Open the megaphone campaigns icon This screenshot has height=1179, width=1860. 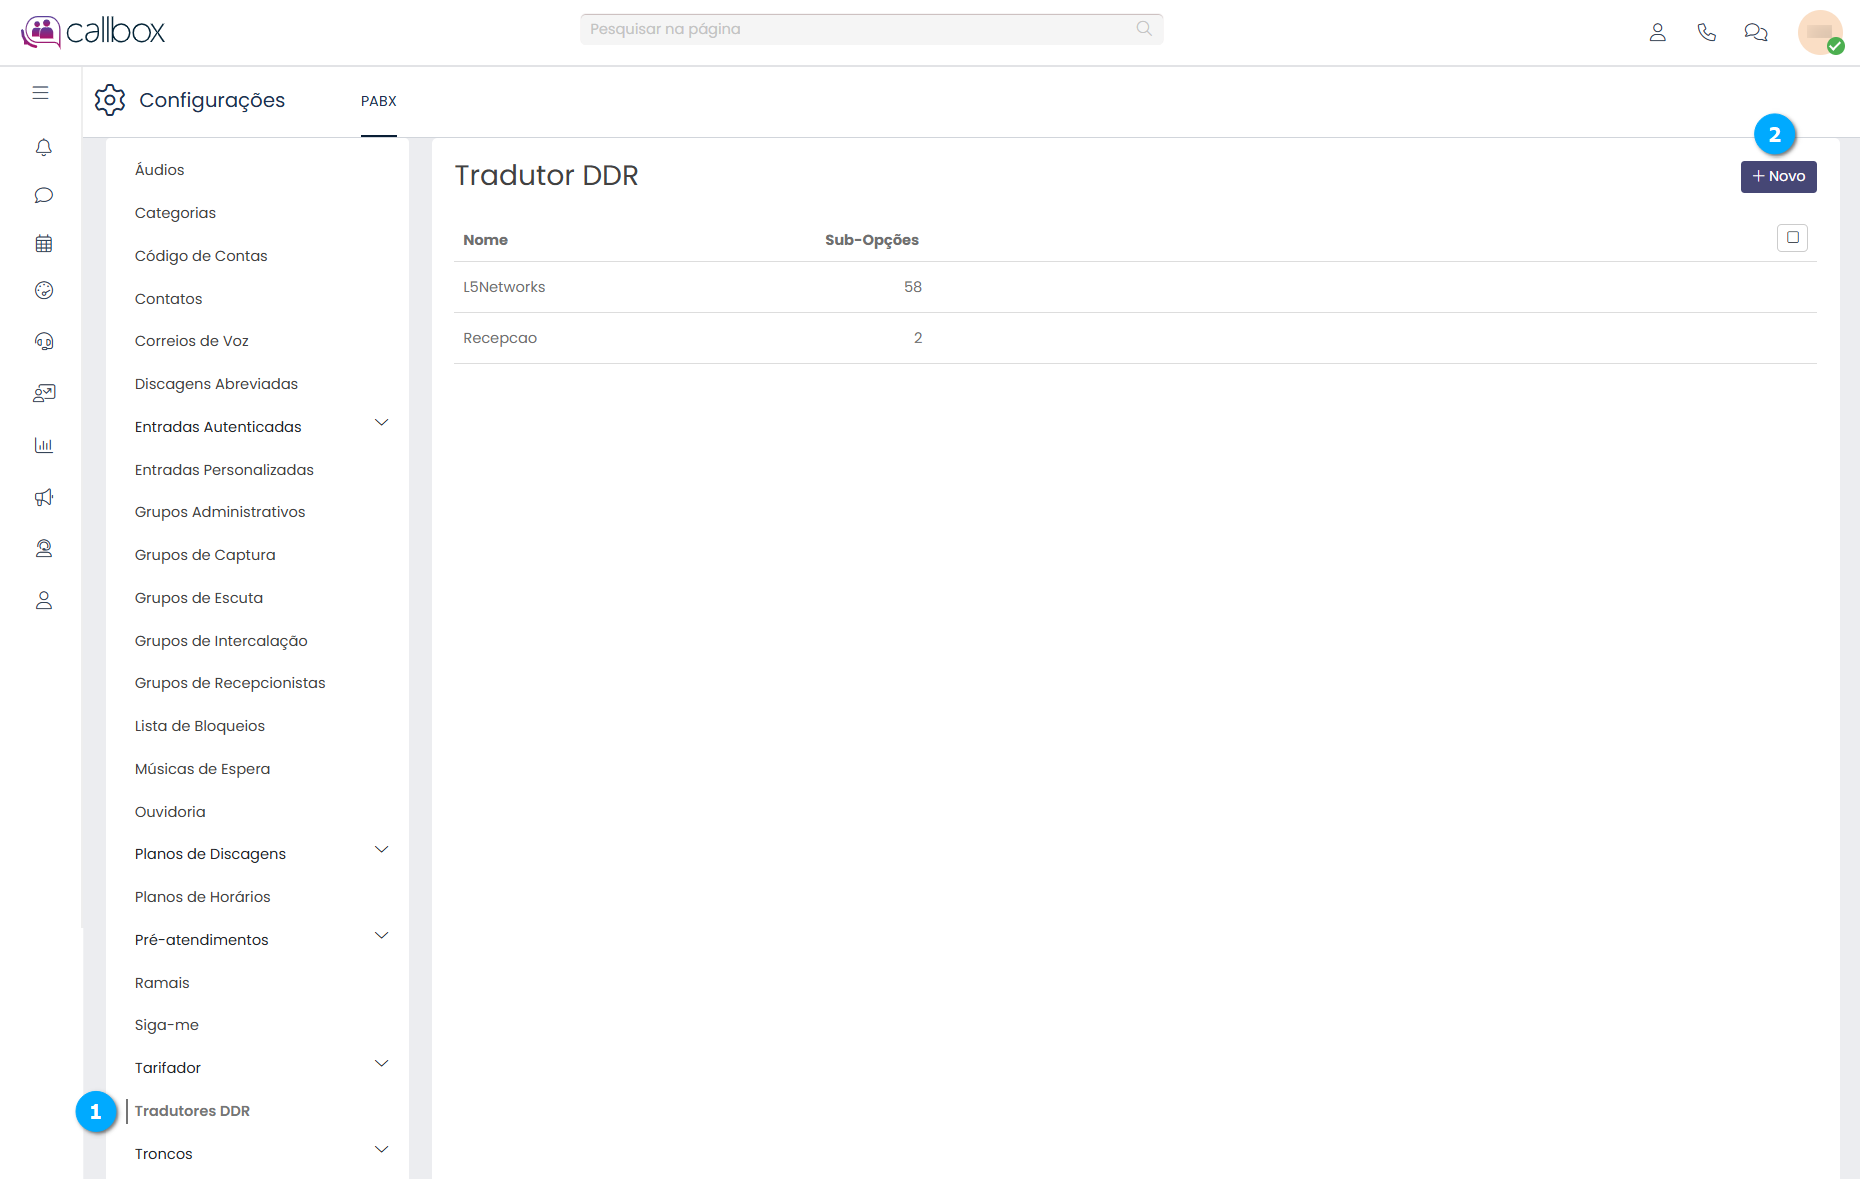coord(43,497)
